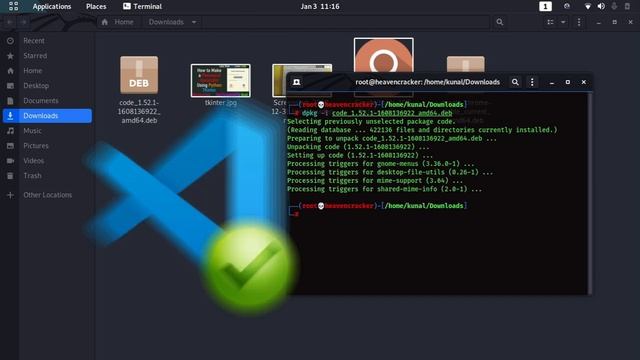Go back in the file manager
Image resolution: width=640 pixels, height=360 pixels.
(x=9, y=22)
